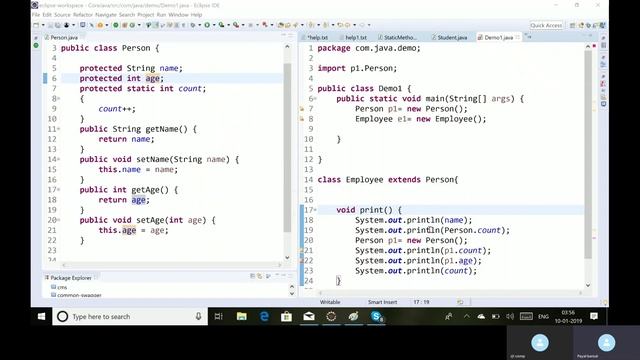Viewport: 640px width, 360px height.
Task: Open Task View from taskbar
Action: (219, 316)
